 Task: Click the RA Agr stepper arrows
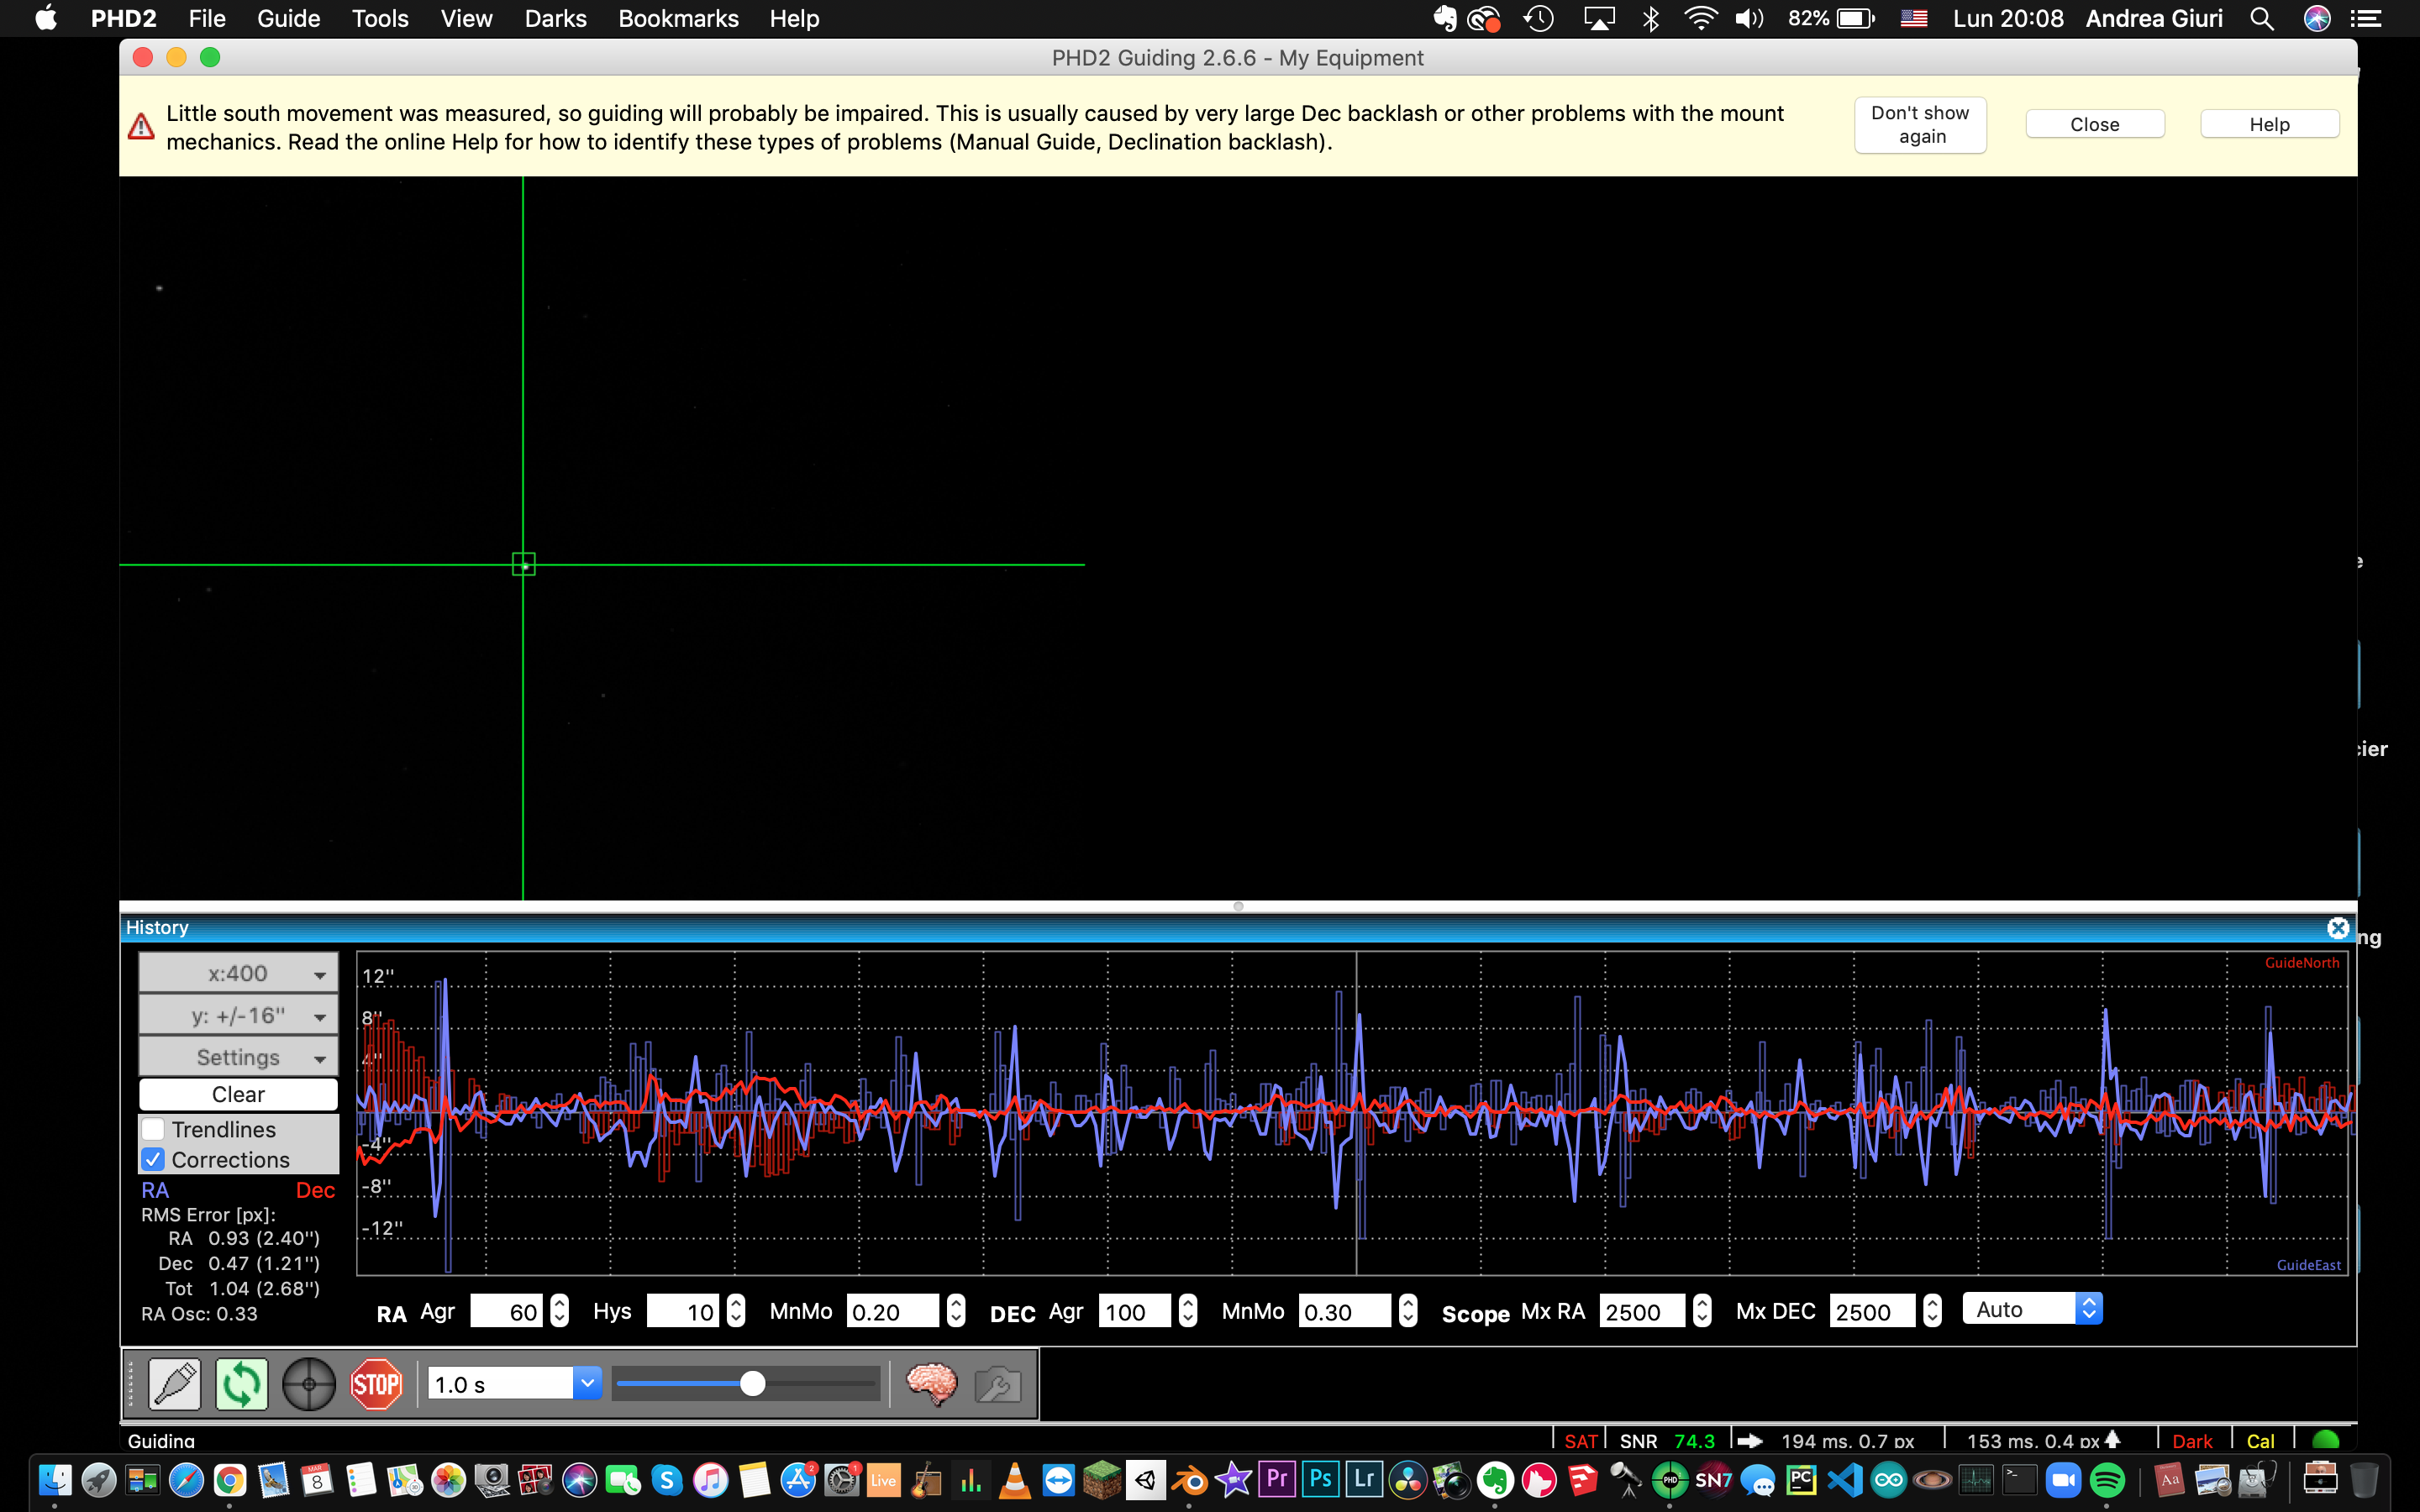pos(560,1311)
